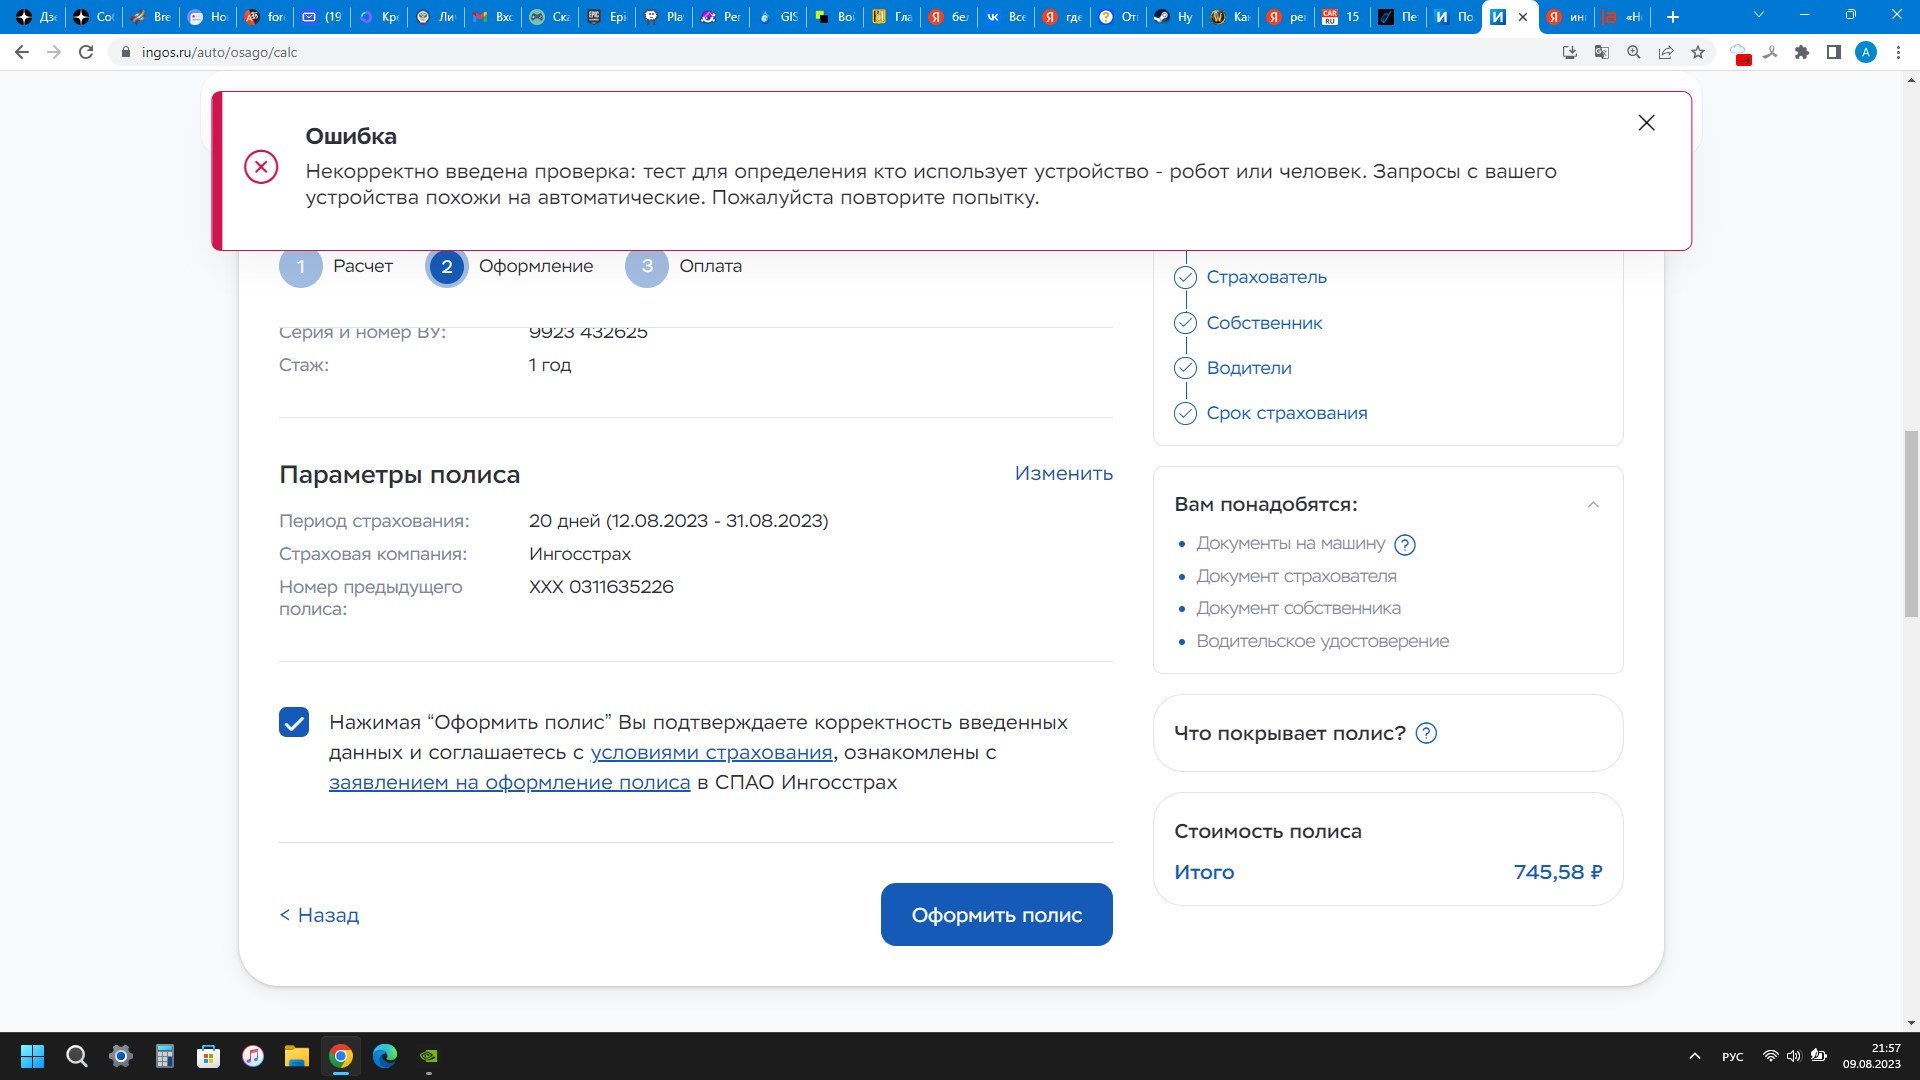The height and width of the screenshot is (1080, 1920).
Task: Close the error notification banner
Action: coord(1646,123)
